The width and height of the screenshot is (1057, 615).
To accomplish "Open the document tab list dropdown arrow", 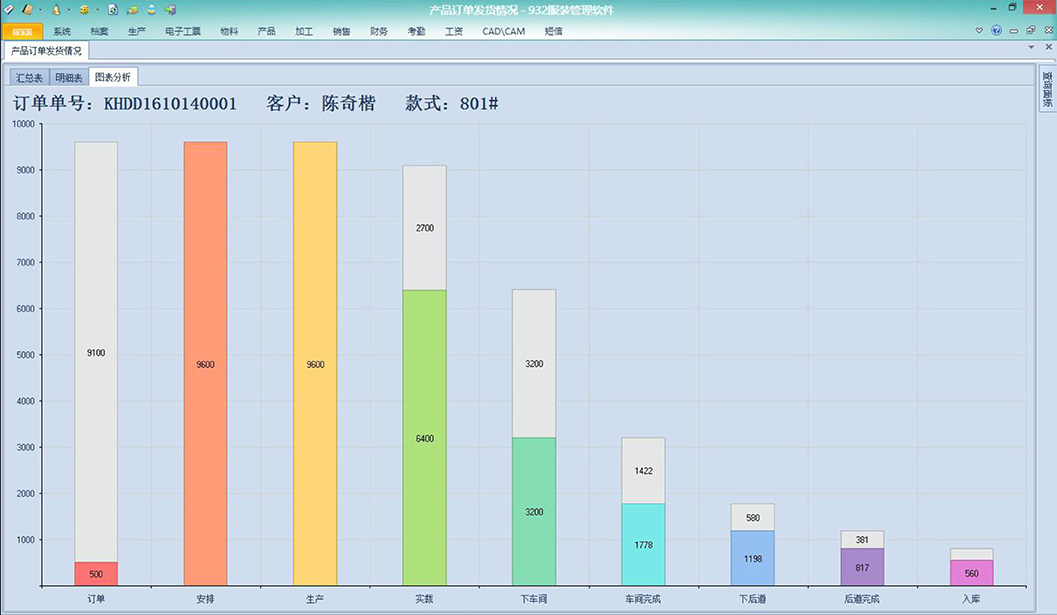I will [1032, 47].
